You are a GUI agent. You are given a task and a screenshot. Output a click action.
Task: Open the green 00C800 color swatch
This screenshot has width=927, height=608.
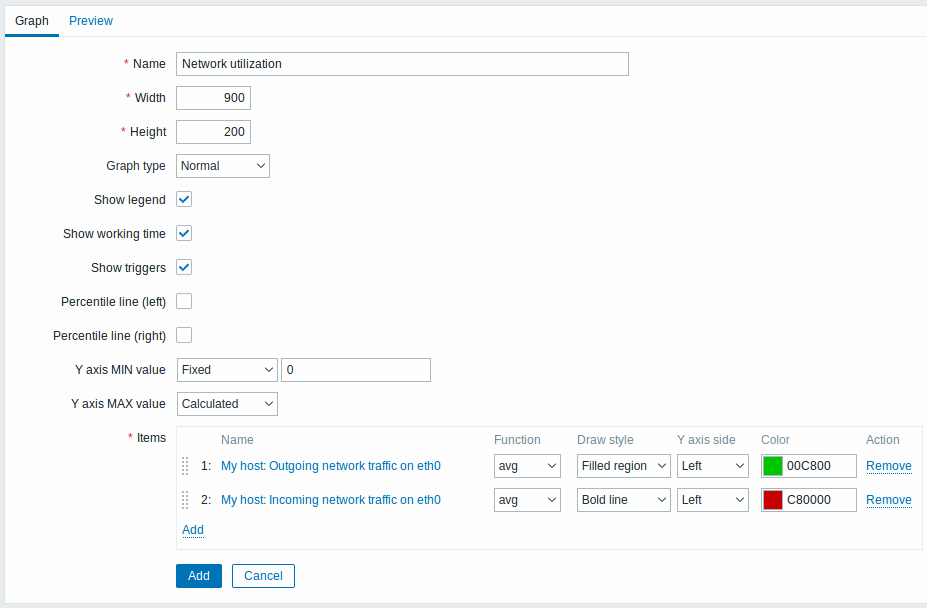click(x=773, y=466)
